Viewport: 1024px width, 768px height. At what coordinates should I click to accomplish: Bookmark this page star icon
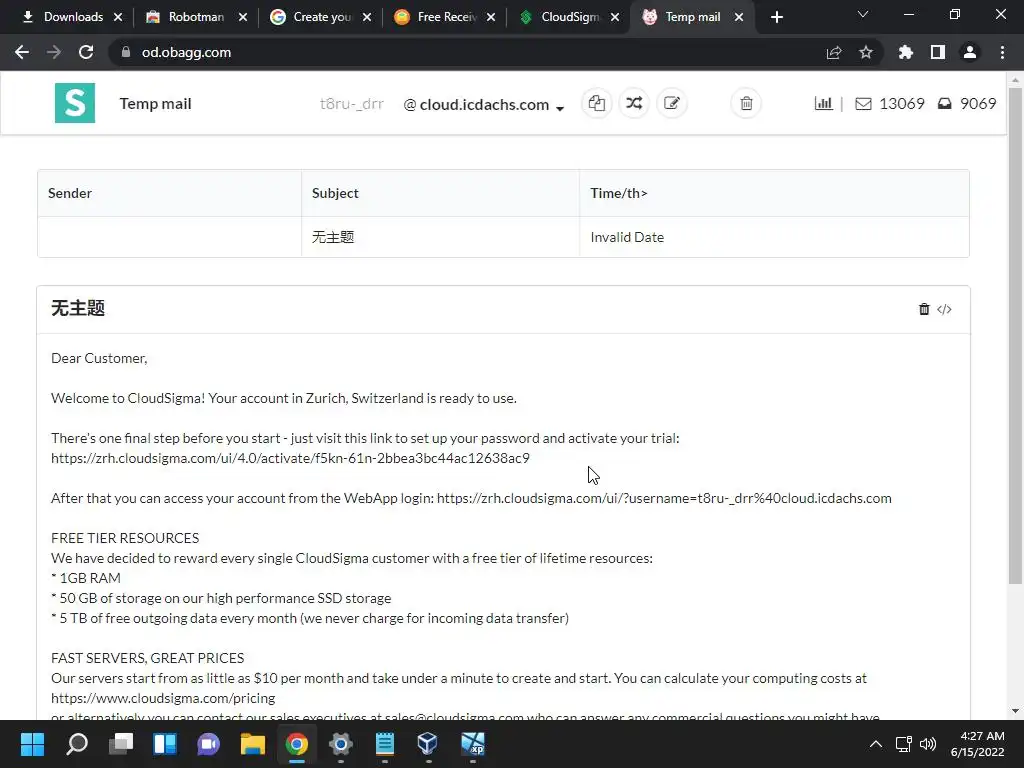point(866,52)
